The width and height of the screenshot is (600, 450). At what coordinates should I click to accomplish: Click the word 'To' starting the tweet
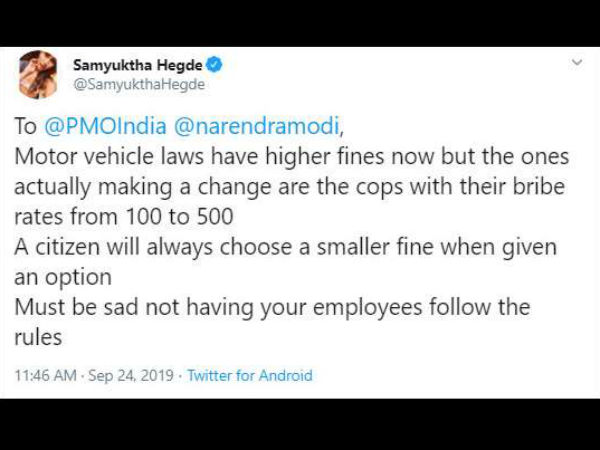point(26,126)
